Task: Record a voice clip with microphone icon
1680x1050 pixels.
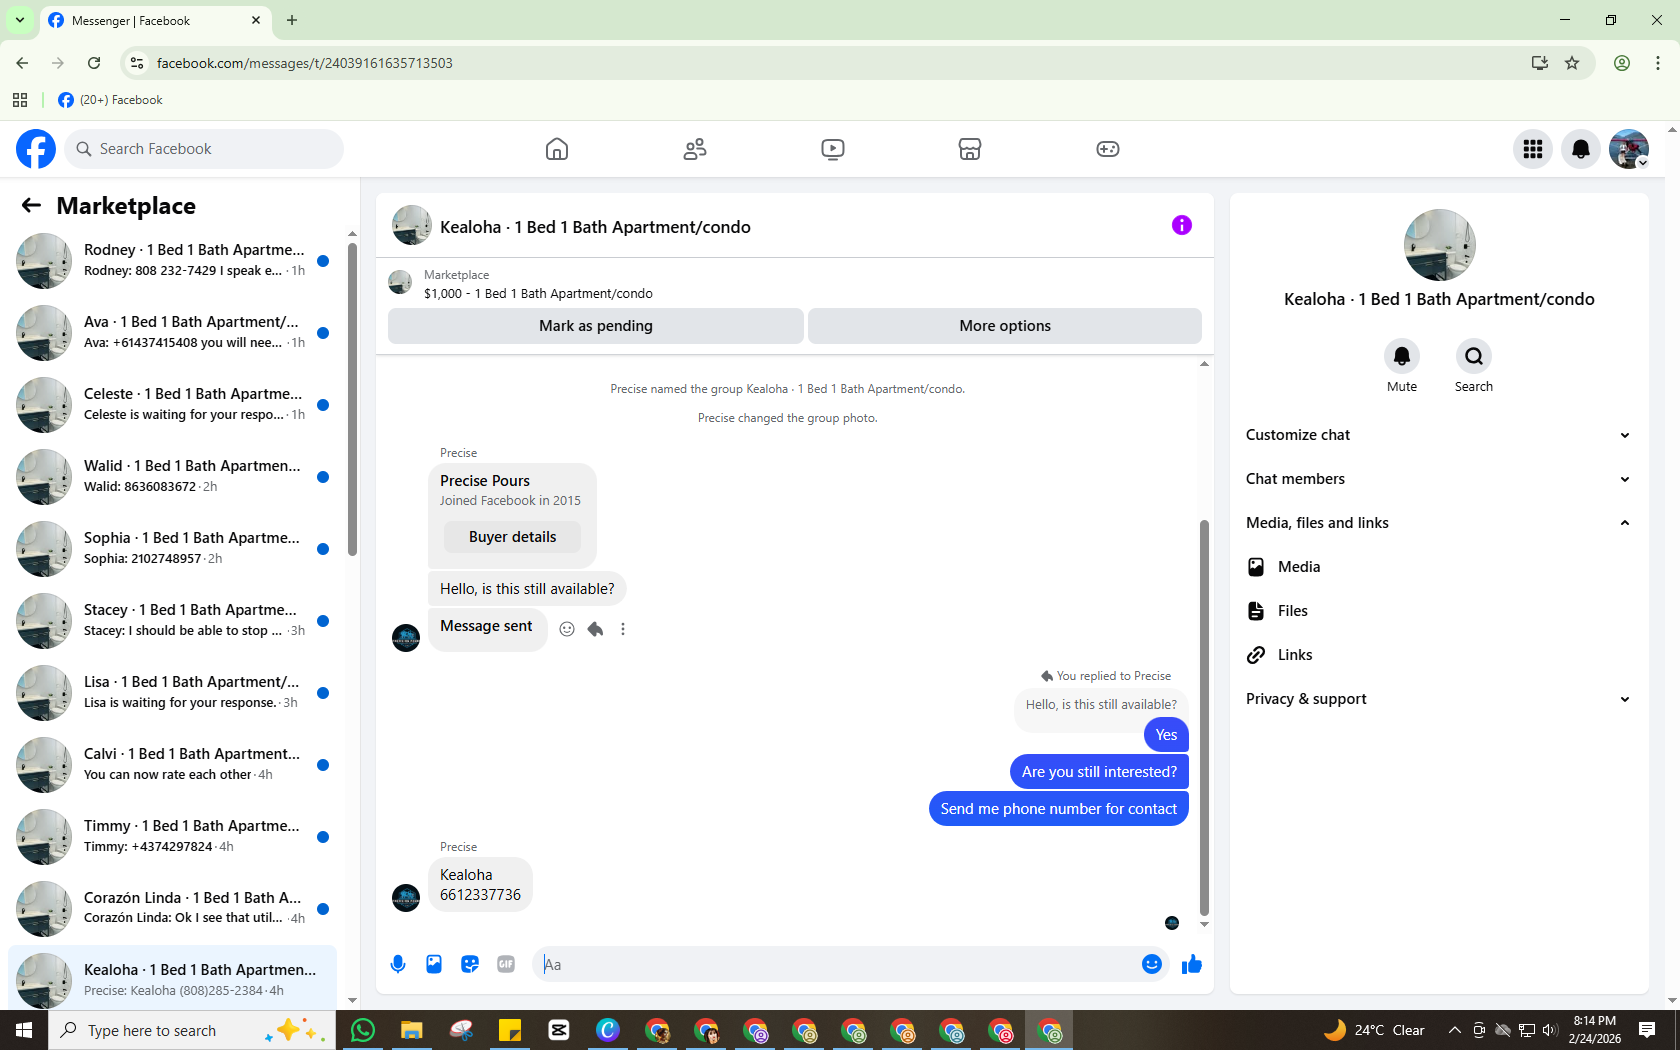Action: click(398, 964)
